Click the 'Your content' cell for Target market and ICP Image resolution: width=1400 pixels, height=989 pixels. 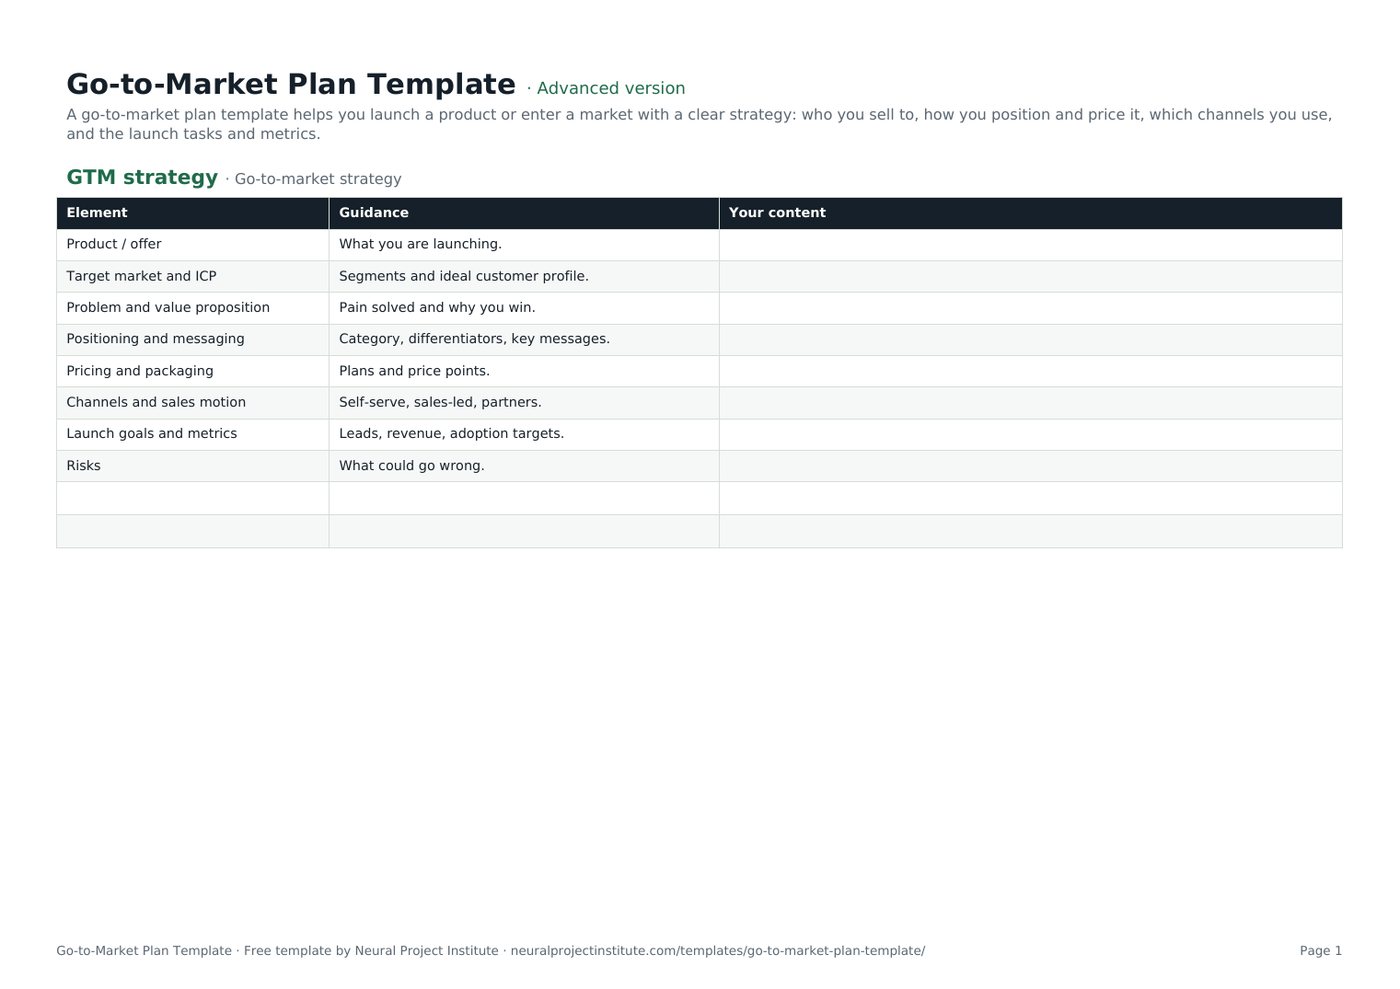pos(1030,276)
